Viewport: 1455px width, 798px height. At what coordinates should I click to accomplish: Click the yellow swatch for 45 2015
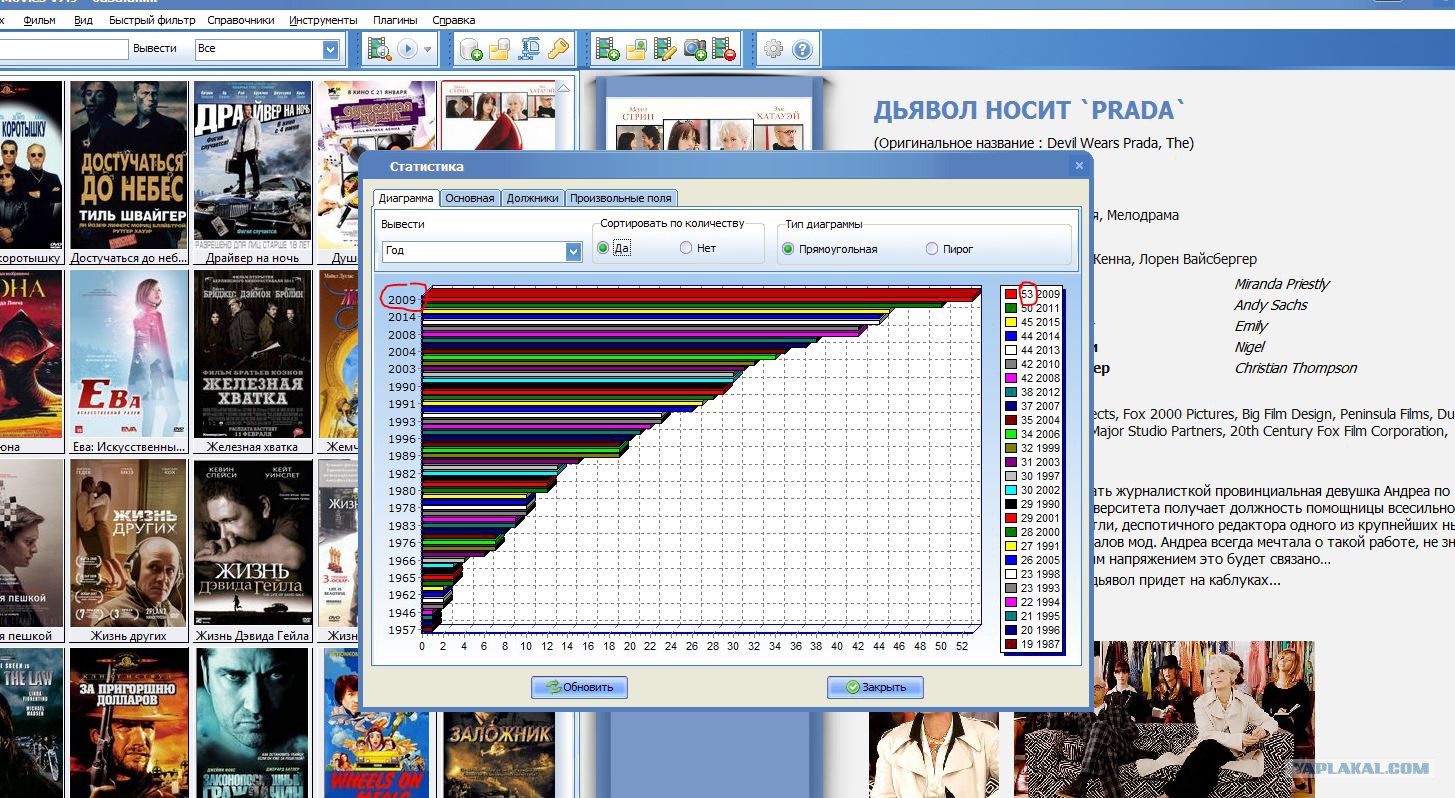1011,322
